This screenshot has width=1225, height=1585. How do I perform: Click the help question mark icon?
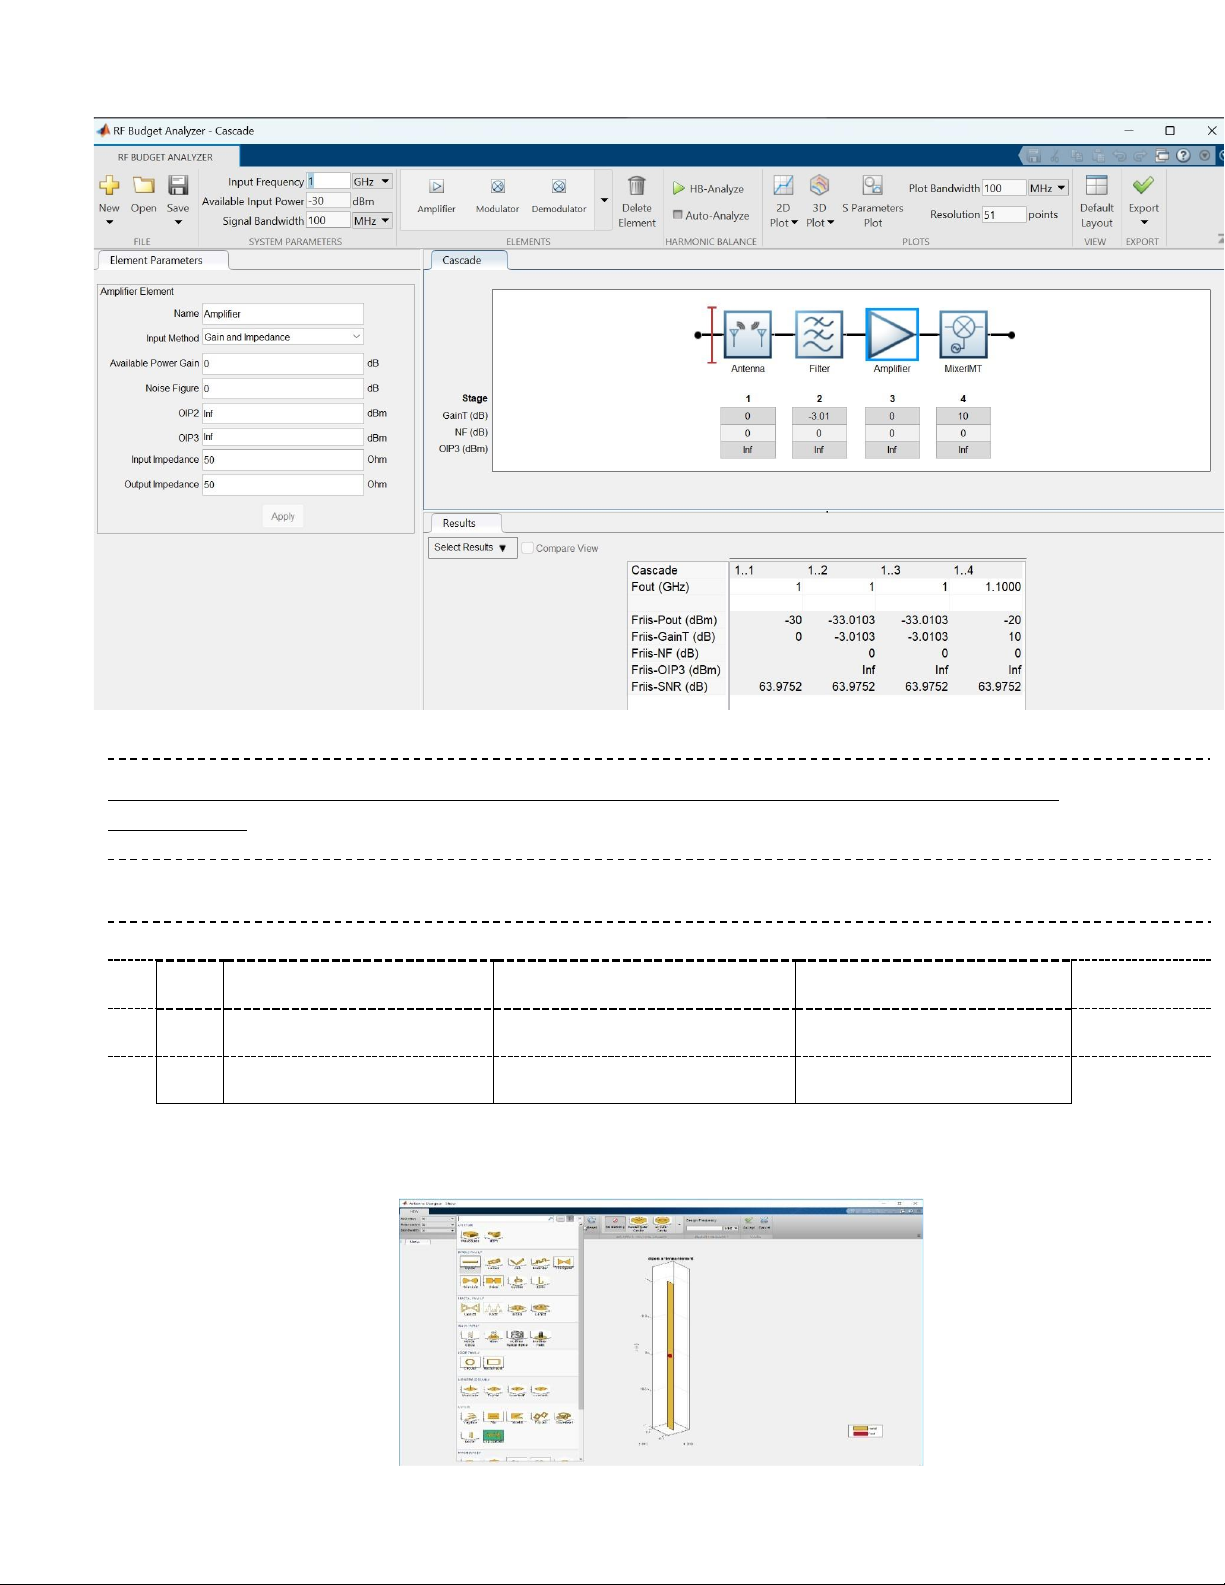click(x=1183, y=156)
